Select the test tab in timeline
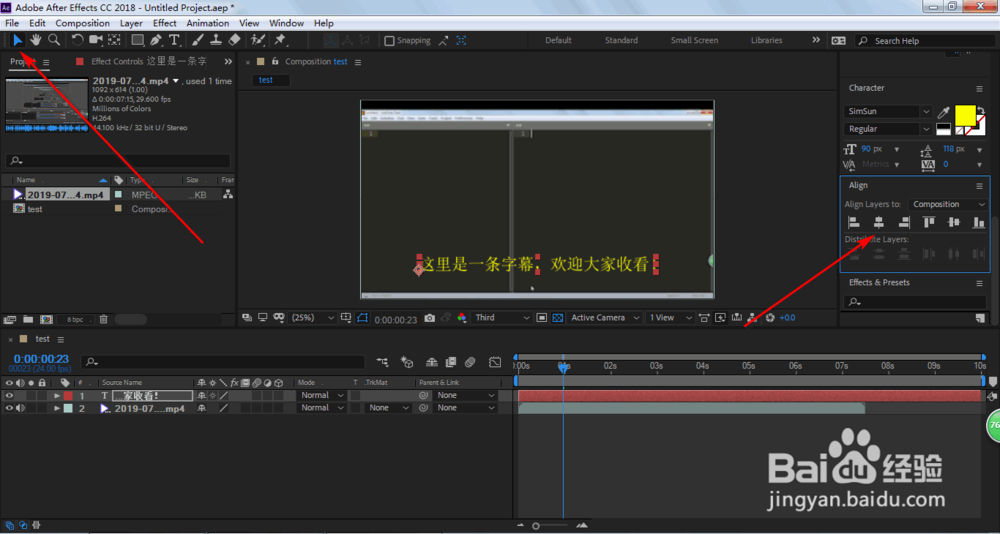The height and width of the screenshot is (534, 1000). click(42, 339)
